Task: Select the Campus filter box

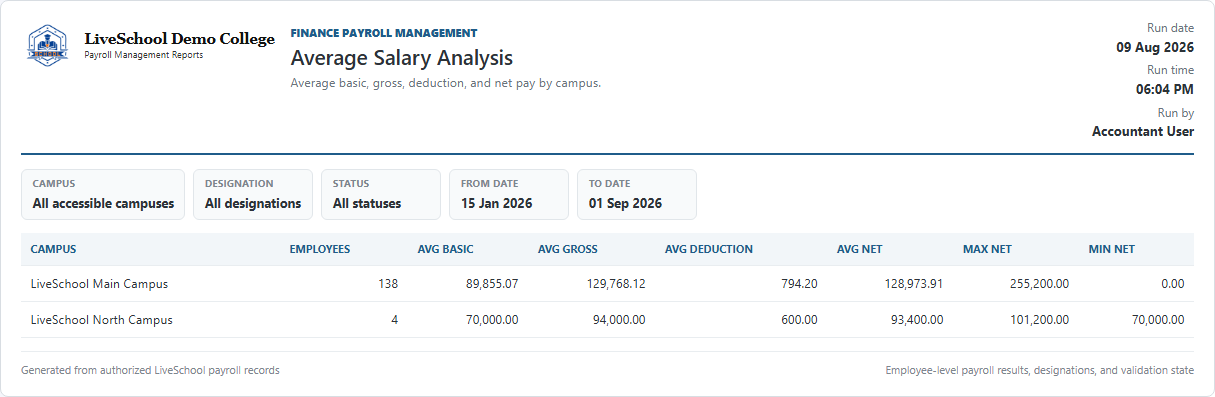Action: (x=103, y=195)
